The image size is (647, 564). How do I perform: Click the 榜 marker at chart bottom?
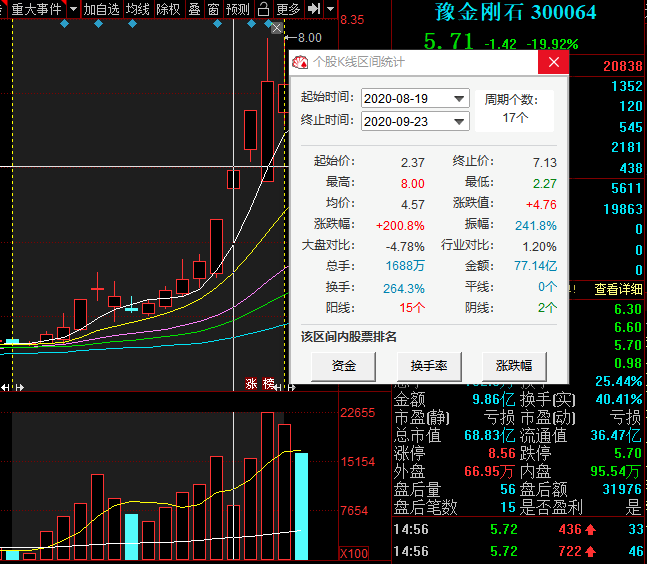coord(267,383)
